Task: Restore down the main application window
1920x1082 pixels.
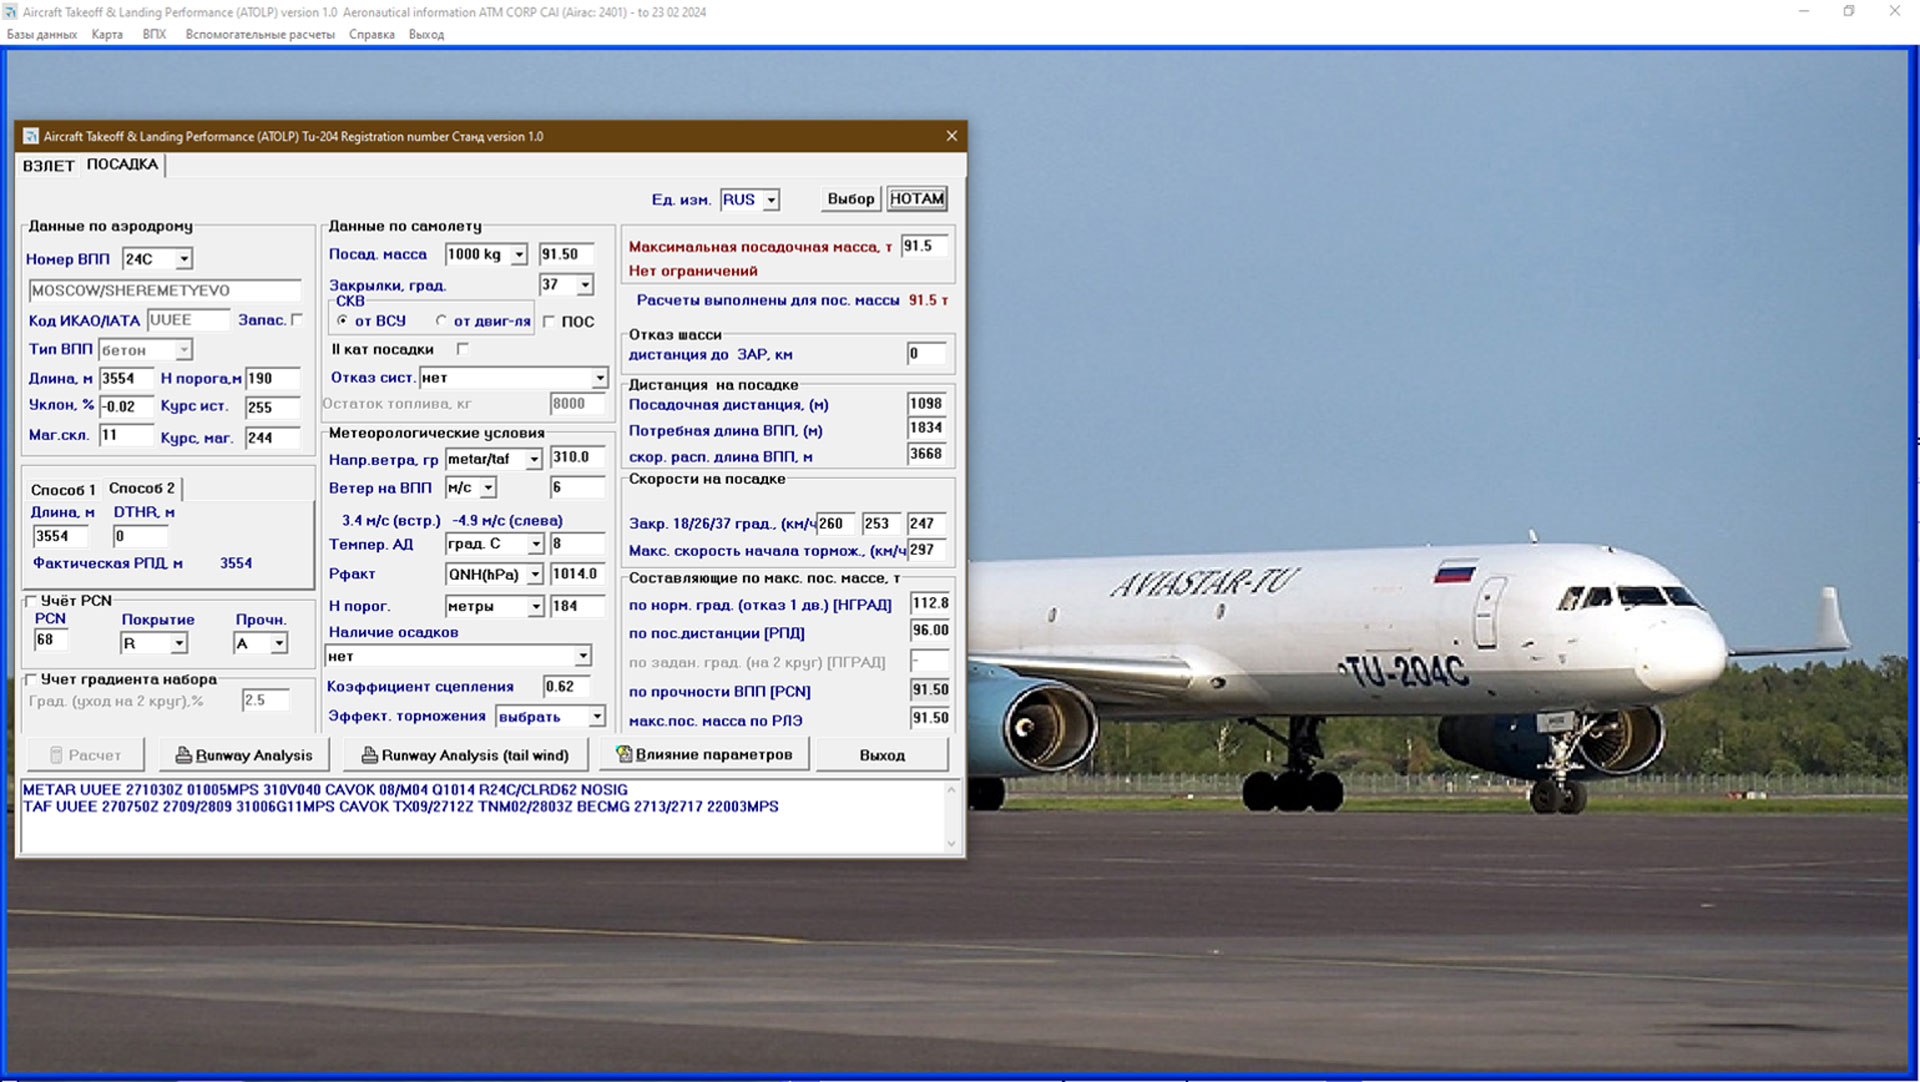Action: [x=1848, y=12]
